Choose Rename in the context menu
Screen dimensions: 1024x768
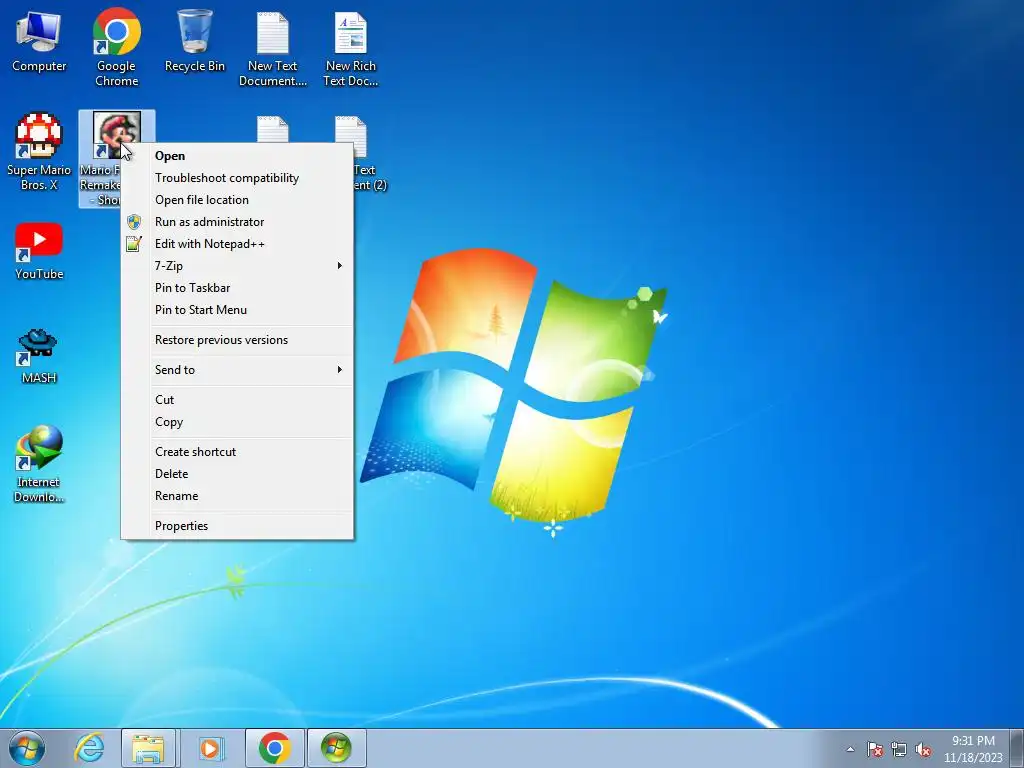tap(238, 496)
